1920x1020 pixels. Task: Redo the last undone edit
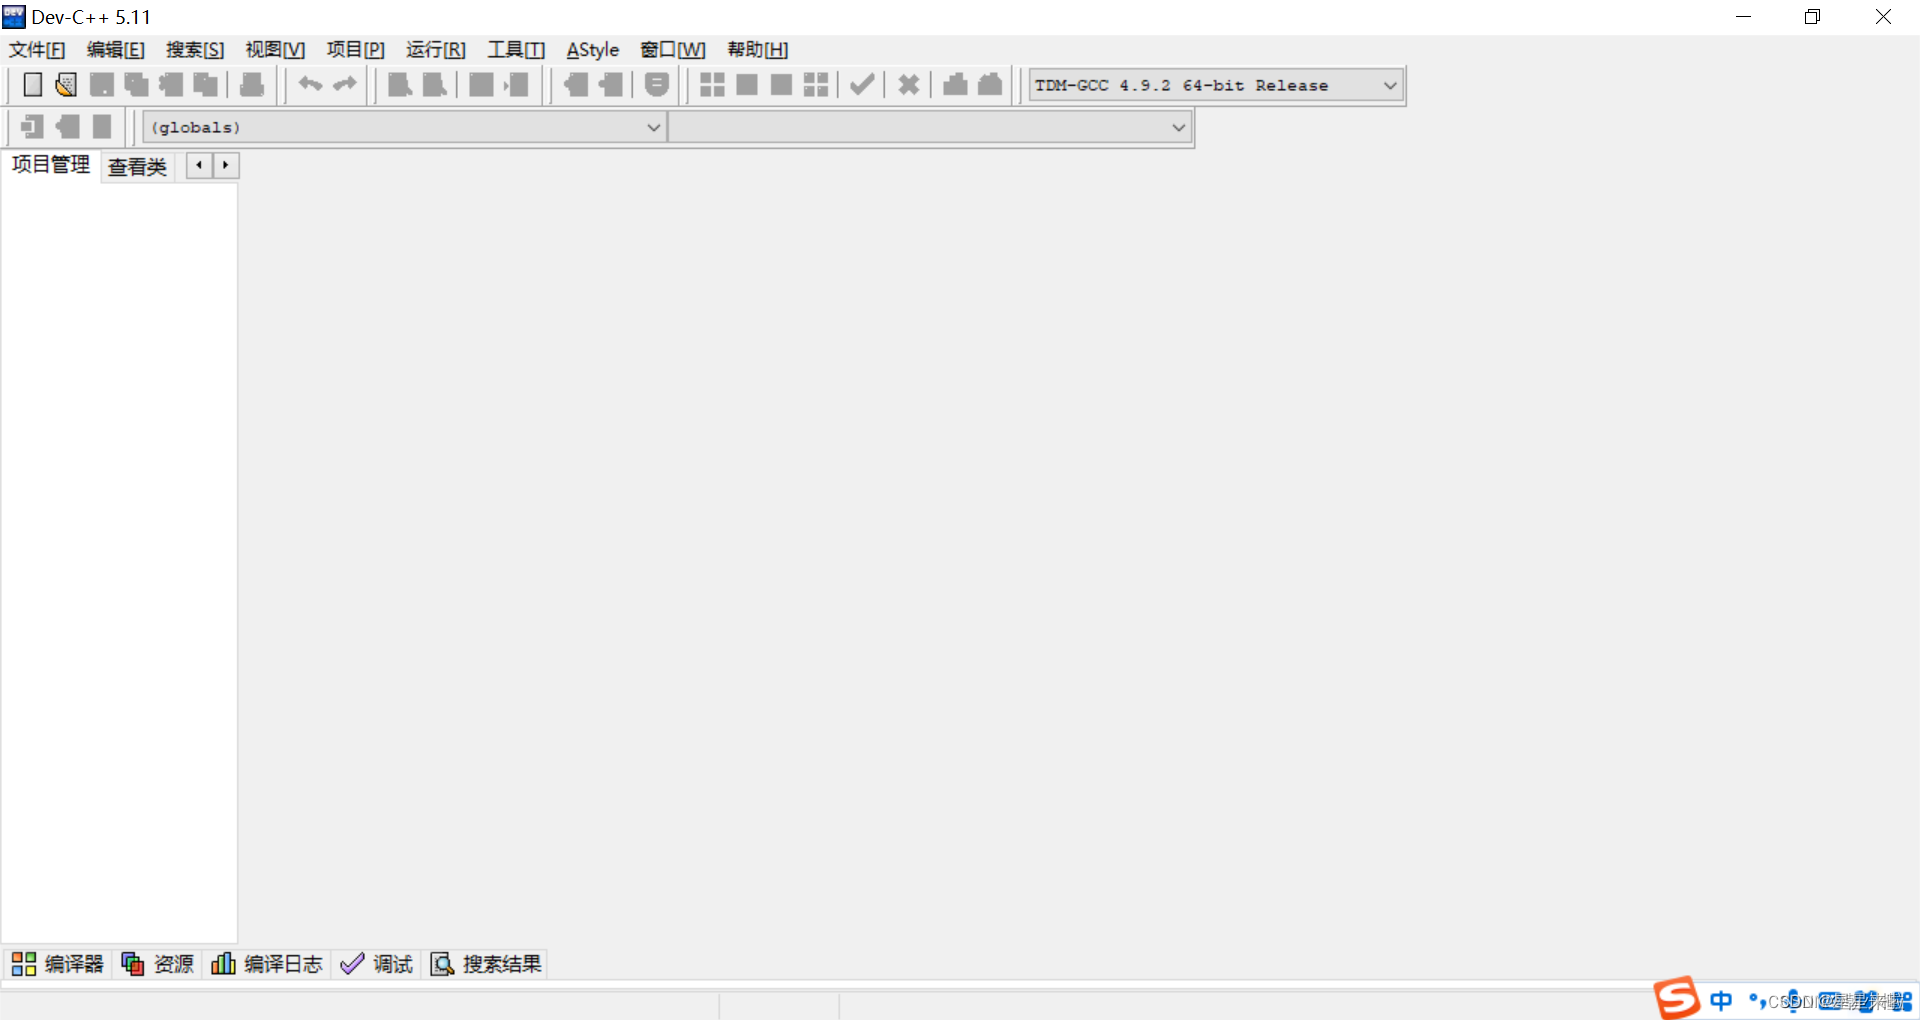pyautogui.click(x=345, y=85)
